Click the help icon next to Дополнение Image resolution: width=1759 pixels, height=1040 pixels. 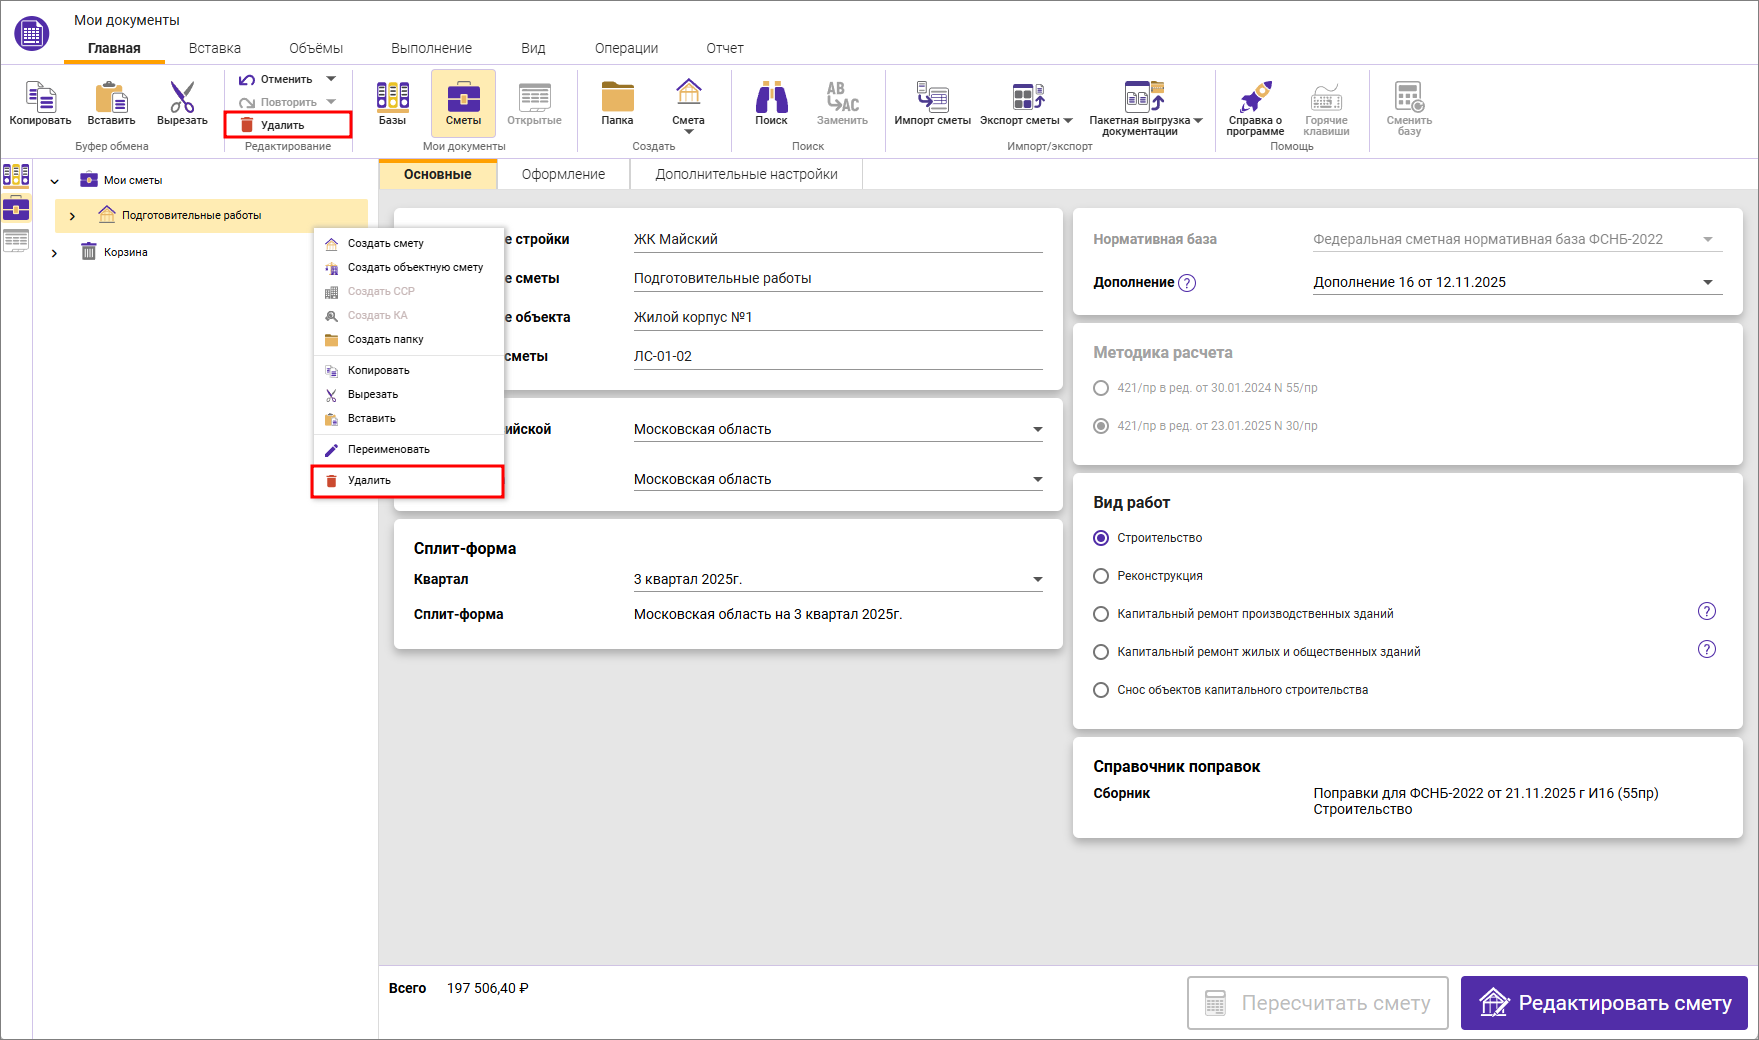1187,283
